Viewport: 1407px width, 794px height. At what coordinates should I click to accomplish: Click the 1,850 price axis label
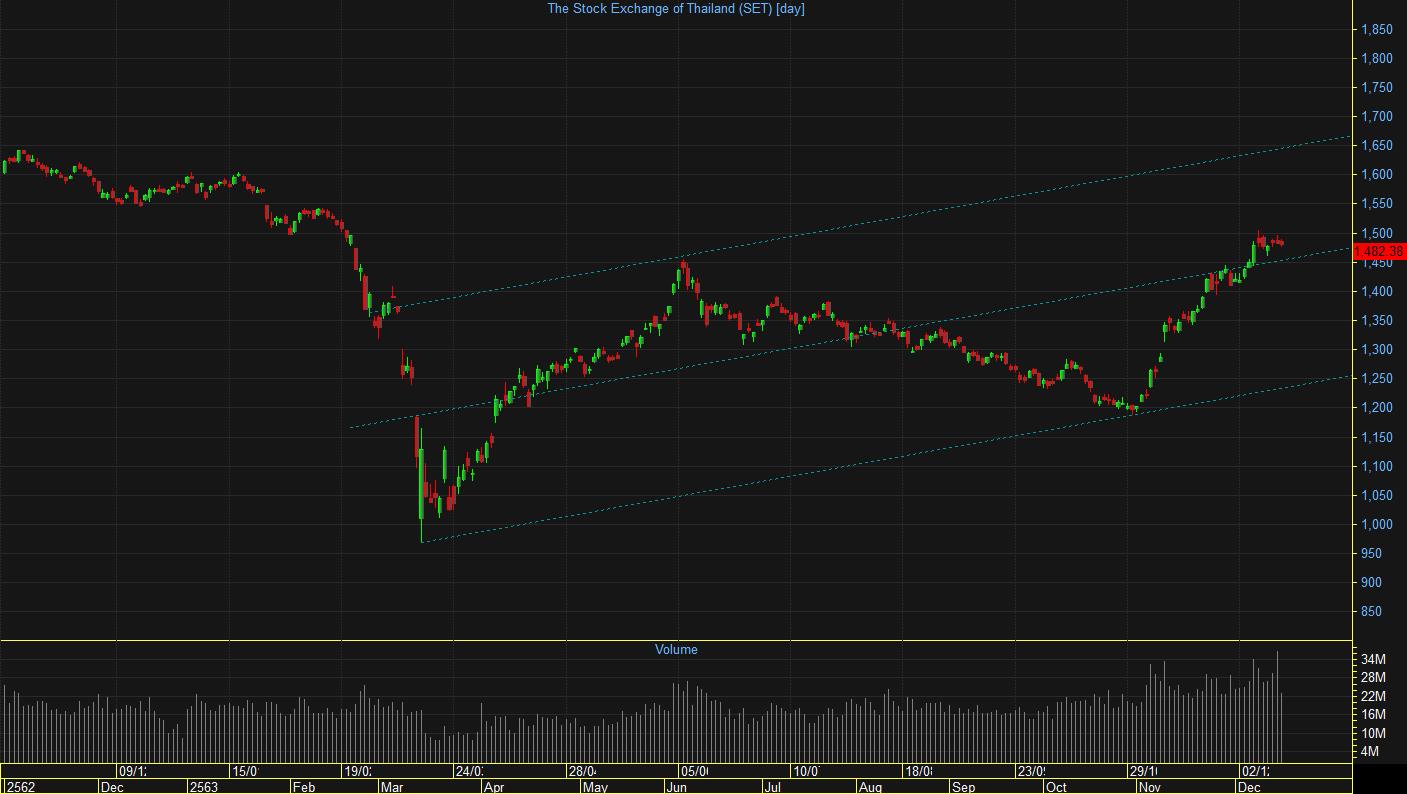click(1377, 30)
